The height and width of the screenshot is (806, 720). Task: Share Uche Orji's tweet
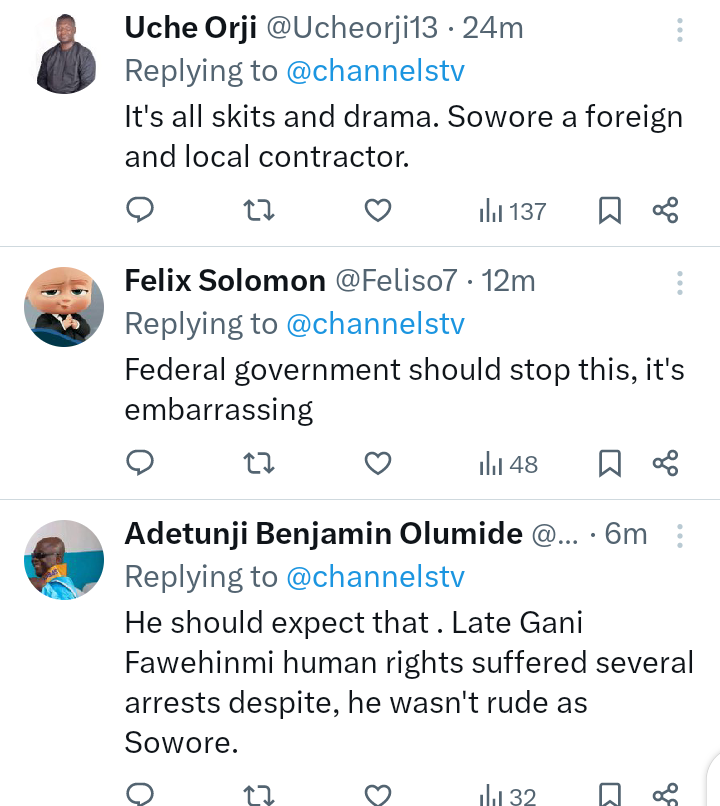pos(666,210)
